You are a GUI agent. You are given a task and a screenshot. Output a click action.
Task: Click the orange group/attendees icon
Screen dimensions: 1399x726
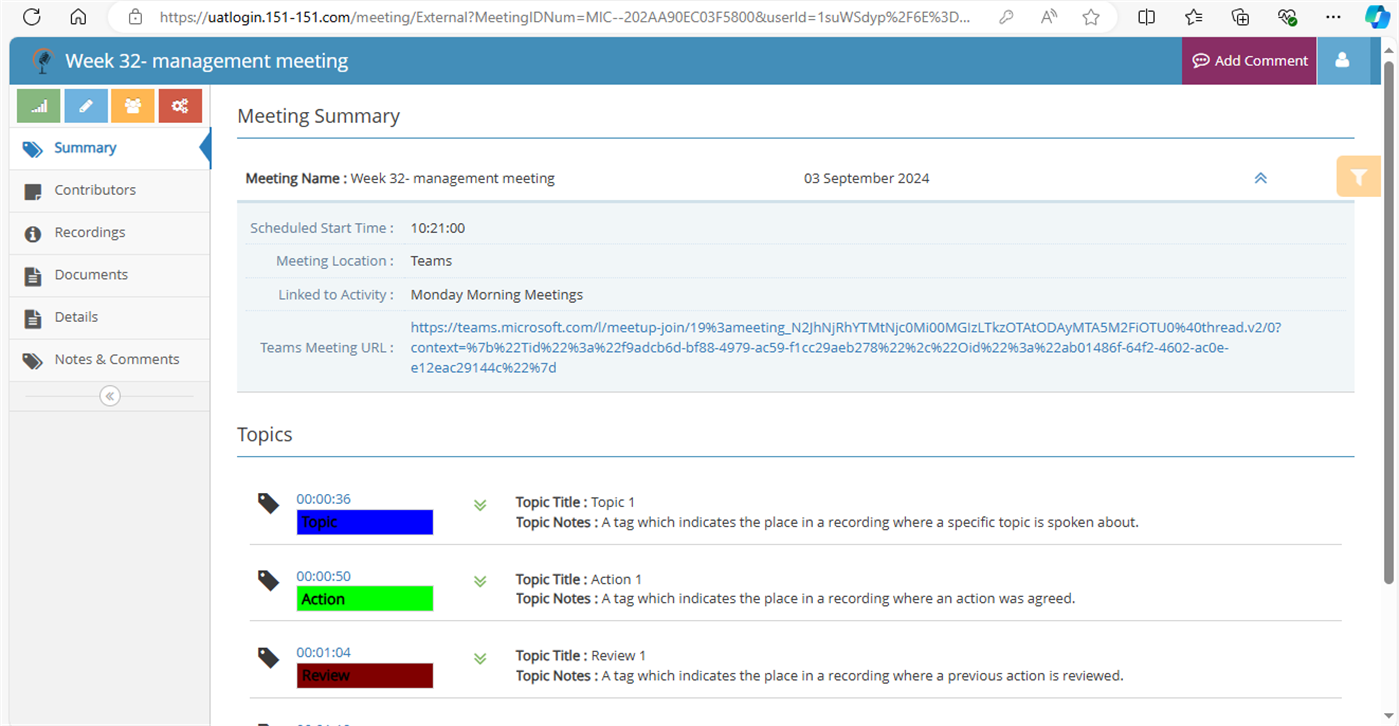[132, 105]
